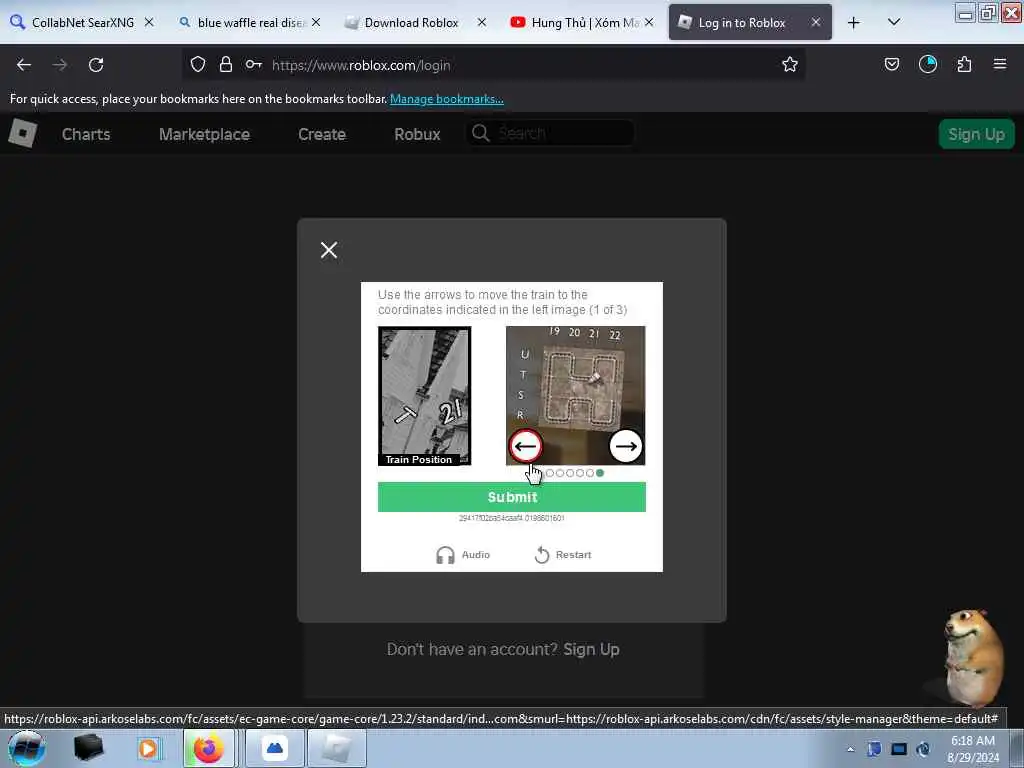
Task: Show hidden system tray icons
Action: click(850, 749)
